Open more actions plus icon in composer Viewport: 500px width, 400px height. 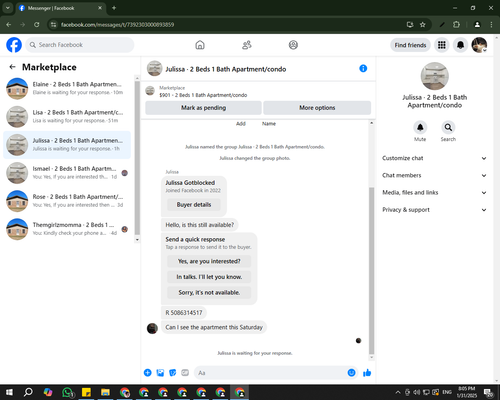148,373
